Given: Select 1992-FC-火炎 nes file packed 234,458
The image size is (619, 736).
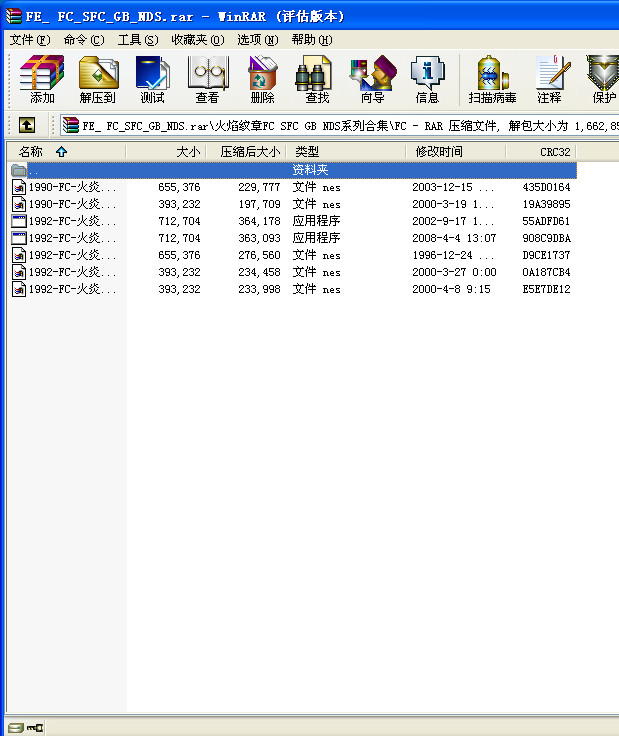Looking at the screenshot, I should (292, 272).
